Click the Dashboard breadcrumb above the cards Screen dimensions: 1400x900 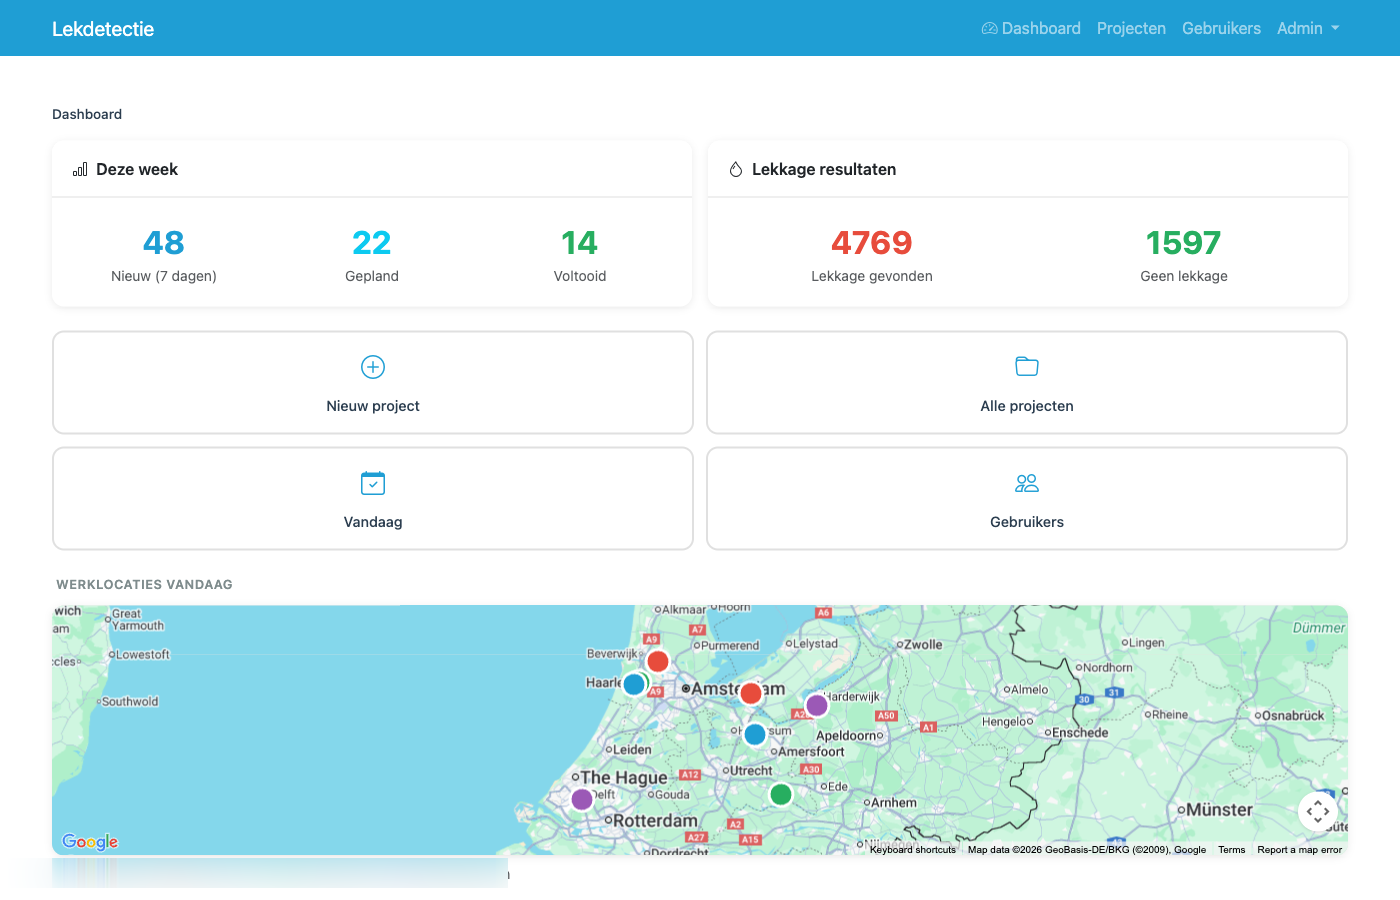point(87,114)
